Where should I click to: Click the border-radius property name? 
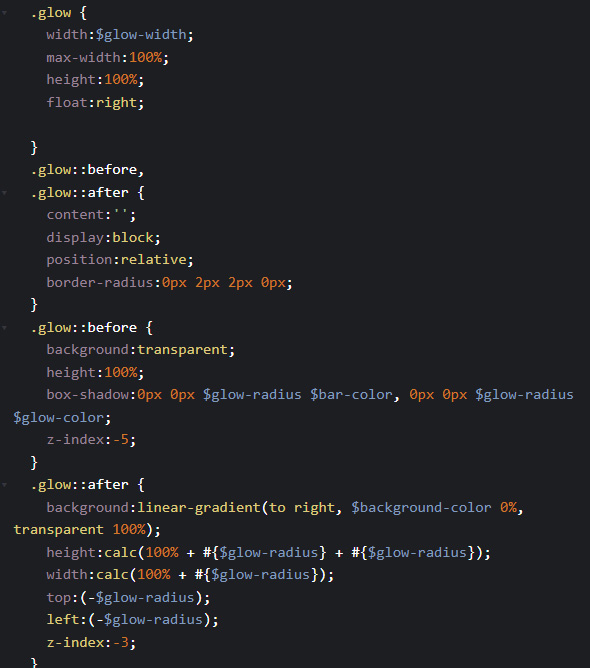(x=100, y=282)
